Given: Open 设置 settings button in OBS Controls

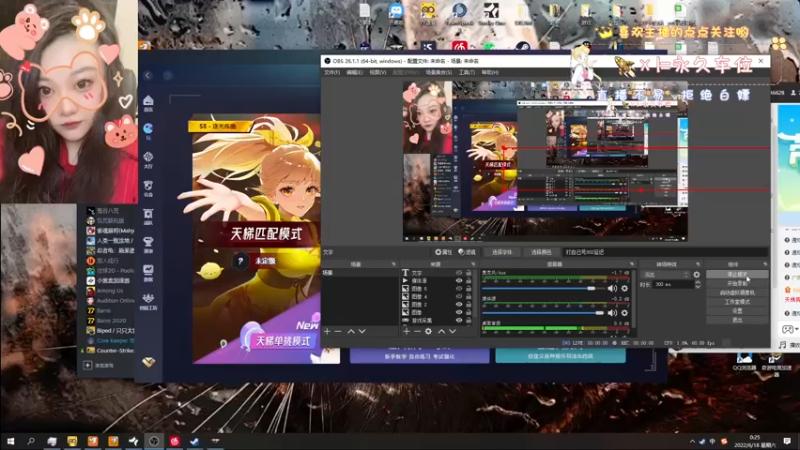Looking at the screenshot, I should [737, 311].
